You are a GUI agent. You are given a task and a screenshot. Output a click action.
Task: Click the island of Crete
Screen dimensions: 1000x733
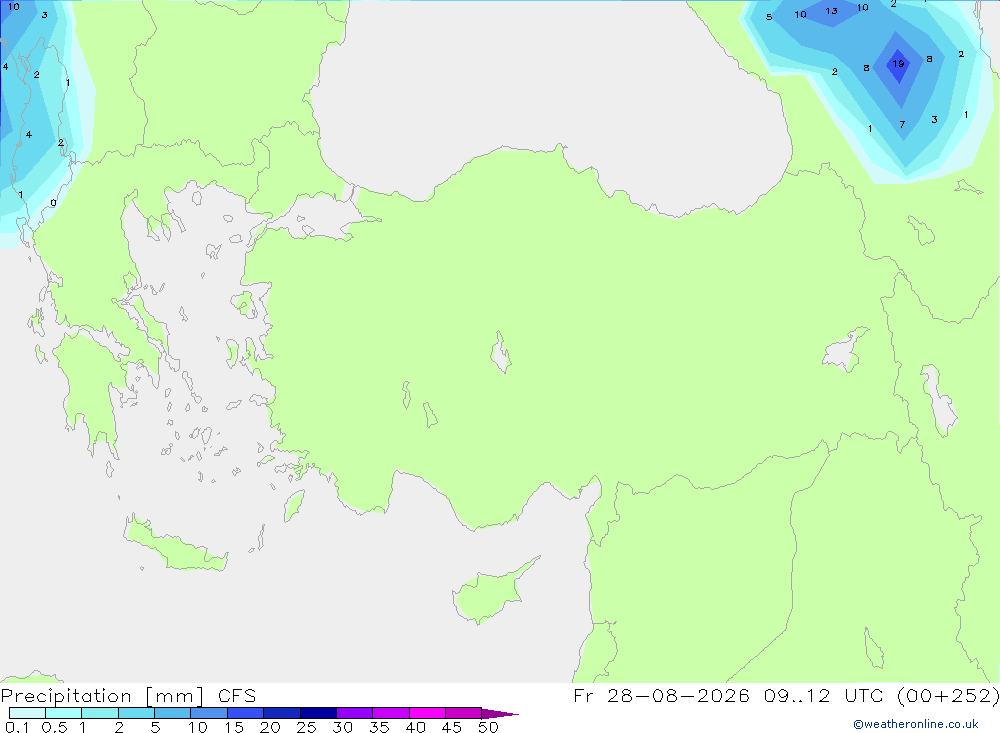(176, 544)
